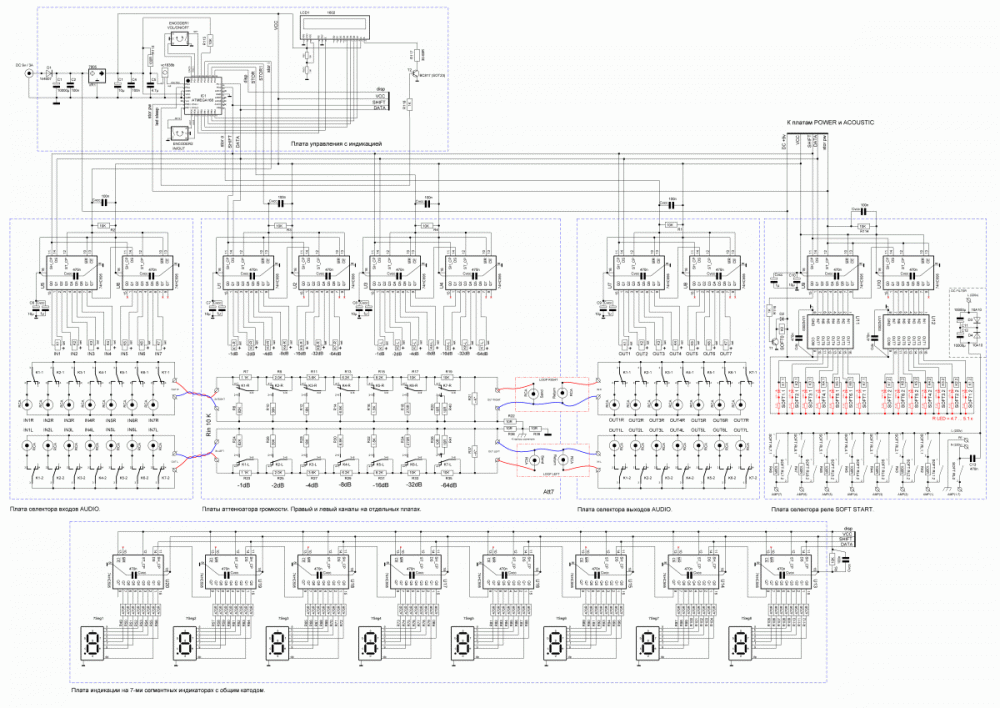1000x708 pixels.
Task: Click the 'Плата селектора реле SOFT START' label
Action: click(x=824, y=509)
